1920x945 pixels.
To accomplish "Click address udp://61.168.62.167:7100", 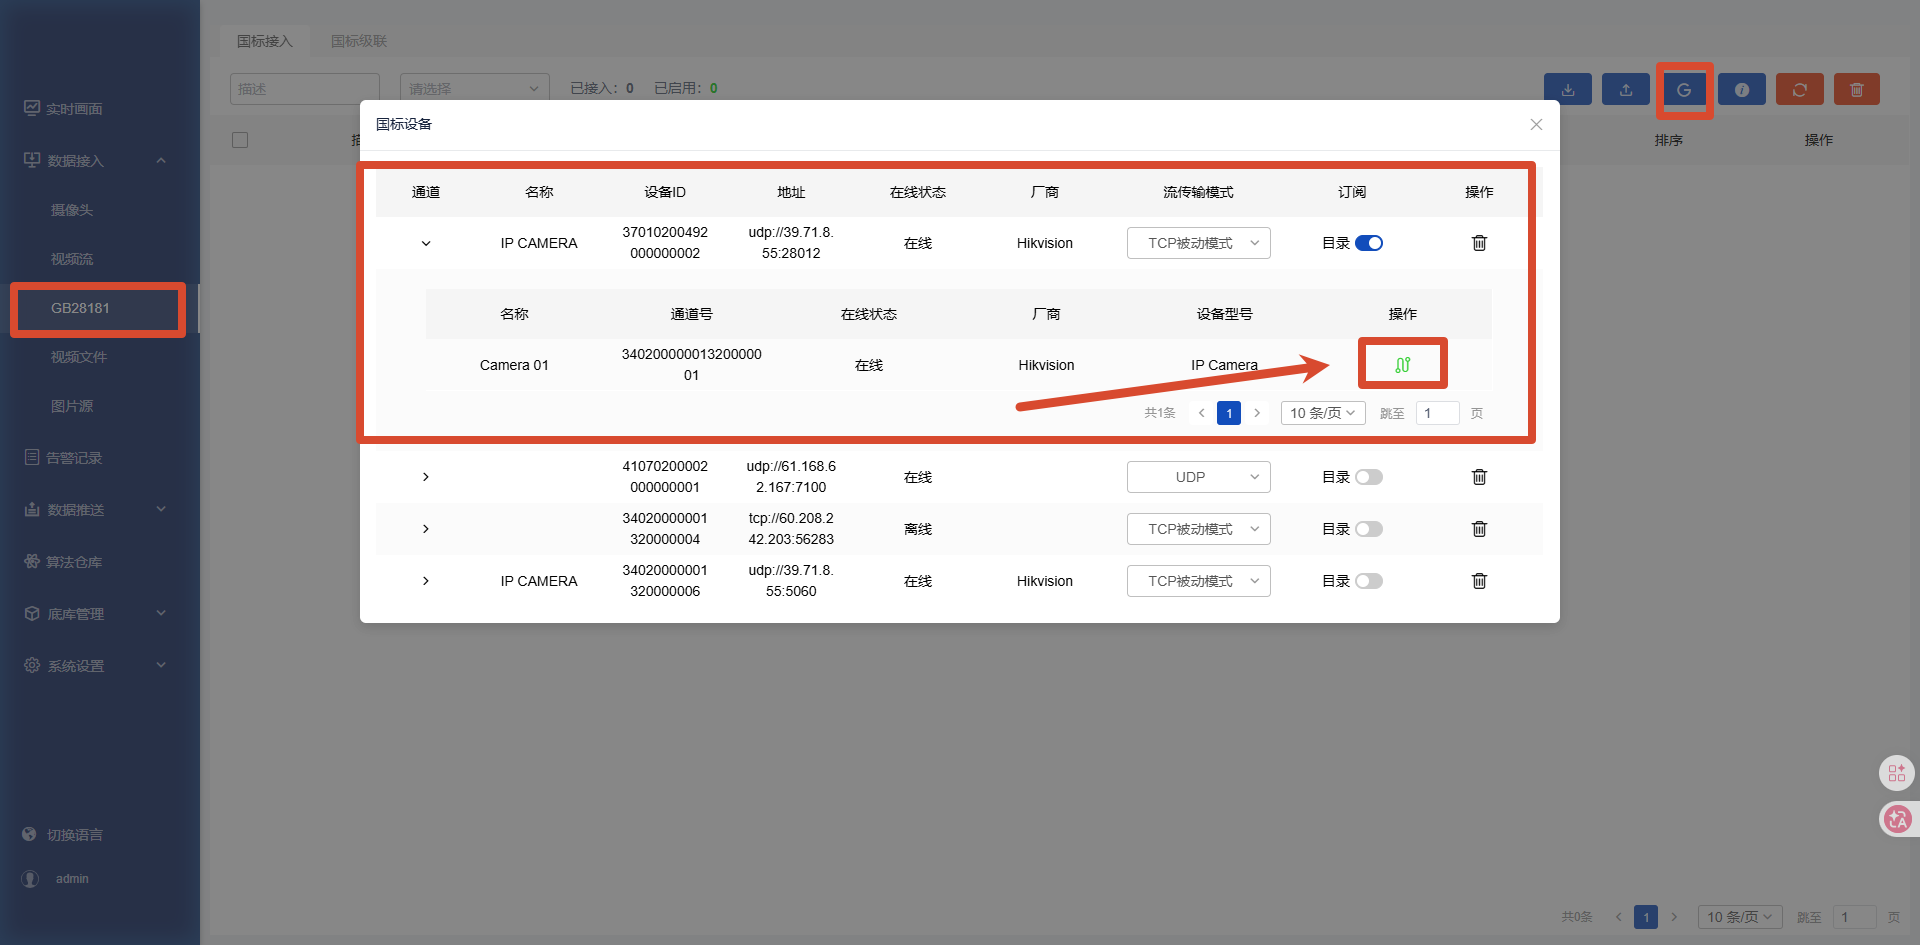I will tap(791, 477).
